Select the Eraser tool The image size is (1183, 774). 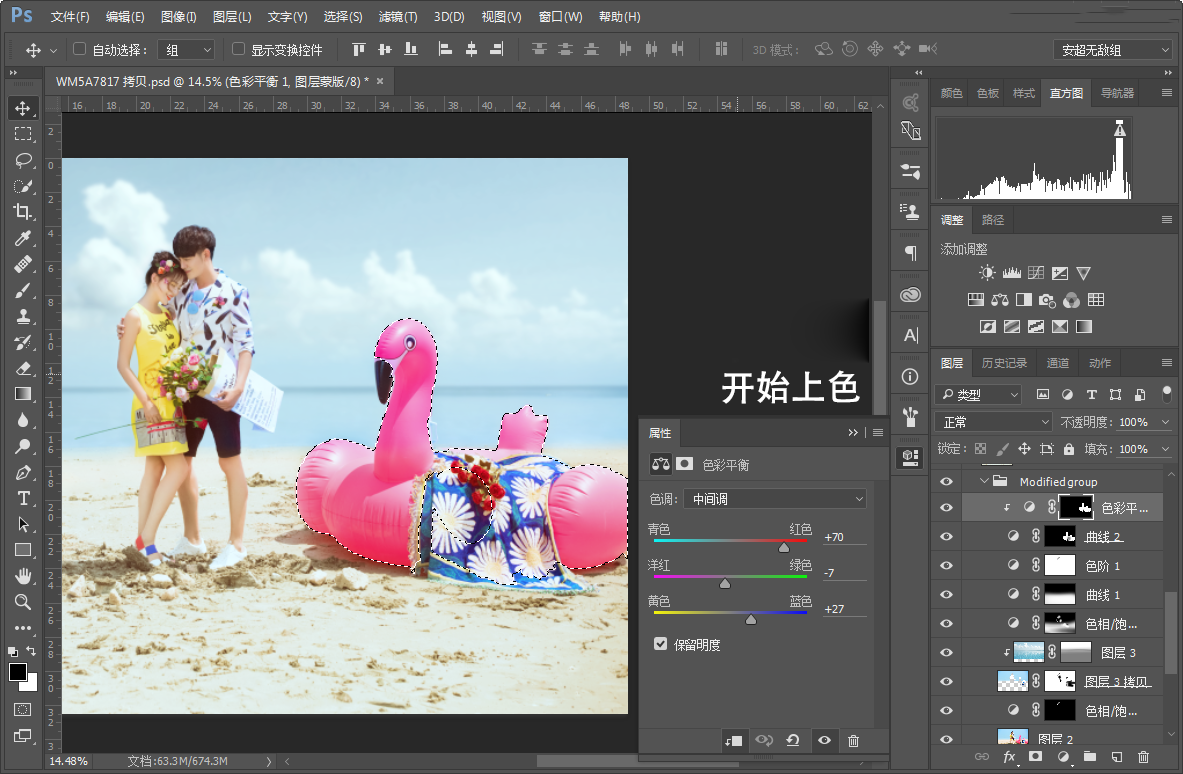[x=23, y=368]
